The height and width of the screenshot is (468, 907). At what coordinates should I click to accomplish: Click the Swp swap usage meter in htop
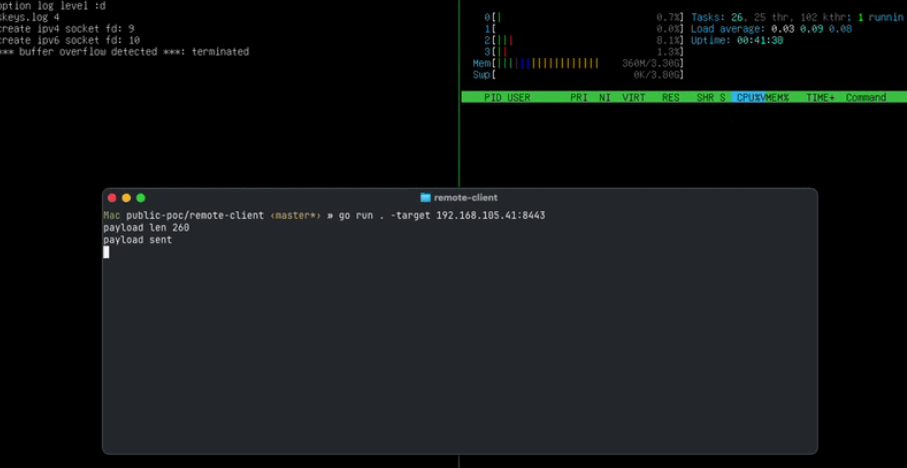coord(578,75)
